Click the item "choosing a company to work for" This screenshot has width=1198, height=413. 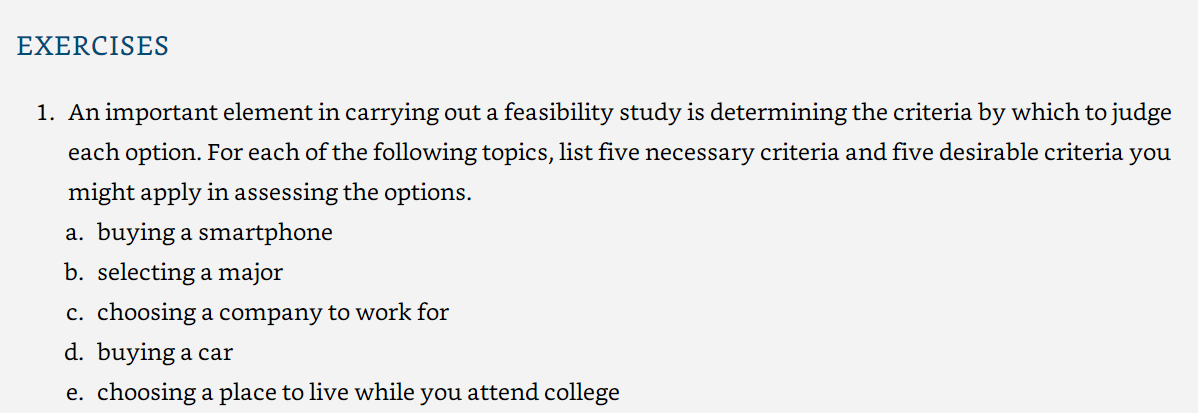pyautogui.click(x=273, y=312)
